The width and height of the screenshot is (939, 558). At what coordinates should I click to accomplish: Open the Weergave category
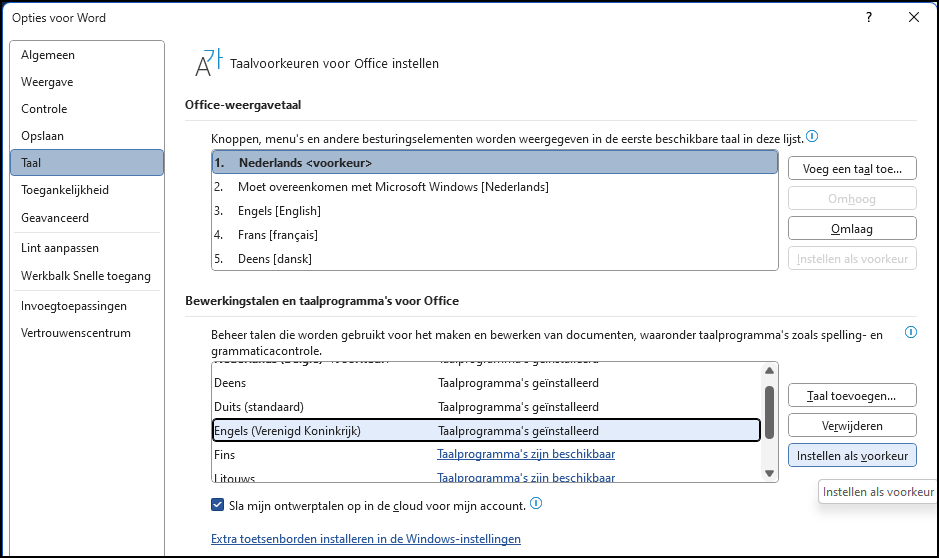coord(87,82)
